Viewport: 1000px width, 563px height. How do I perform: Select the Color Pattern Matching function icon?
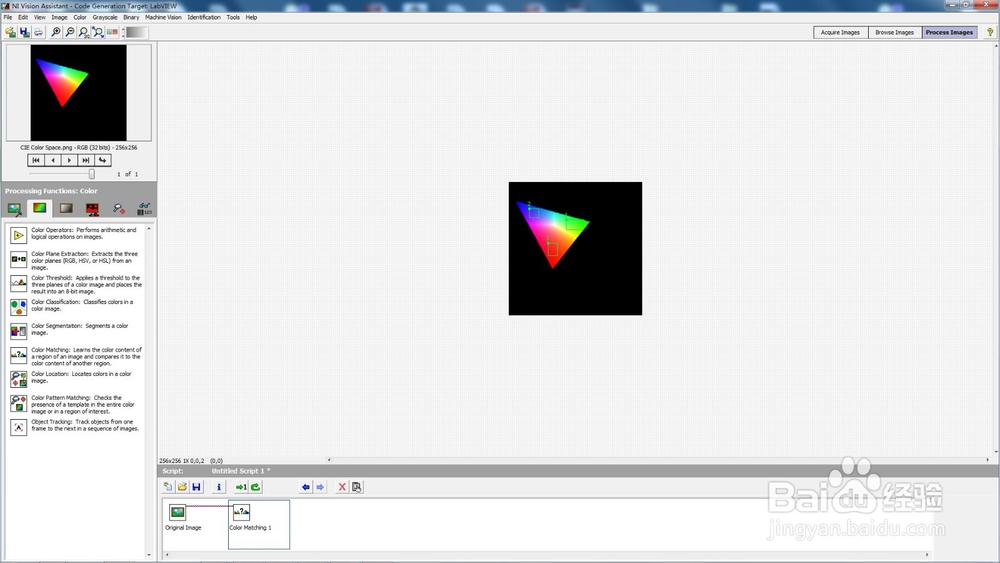pos(18,403)
